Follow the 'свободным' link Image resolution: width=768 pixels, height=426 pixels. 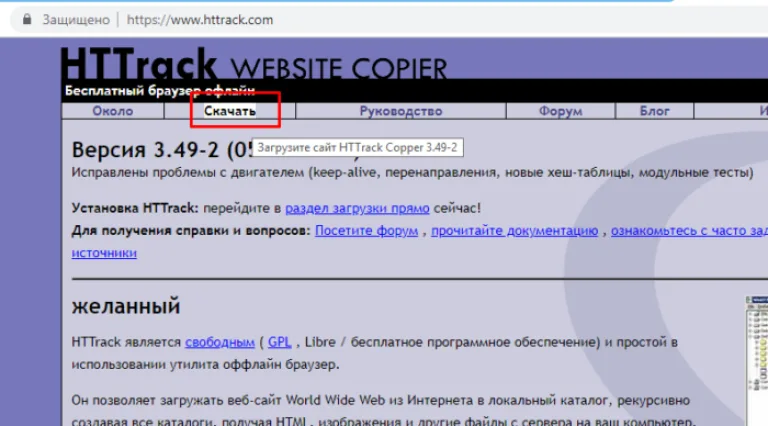(x=219, y=342)
